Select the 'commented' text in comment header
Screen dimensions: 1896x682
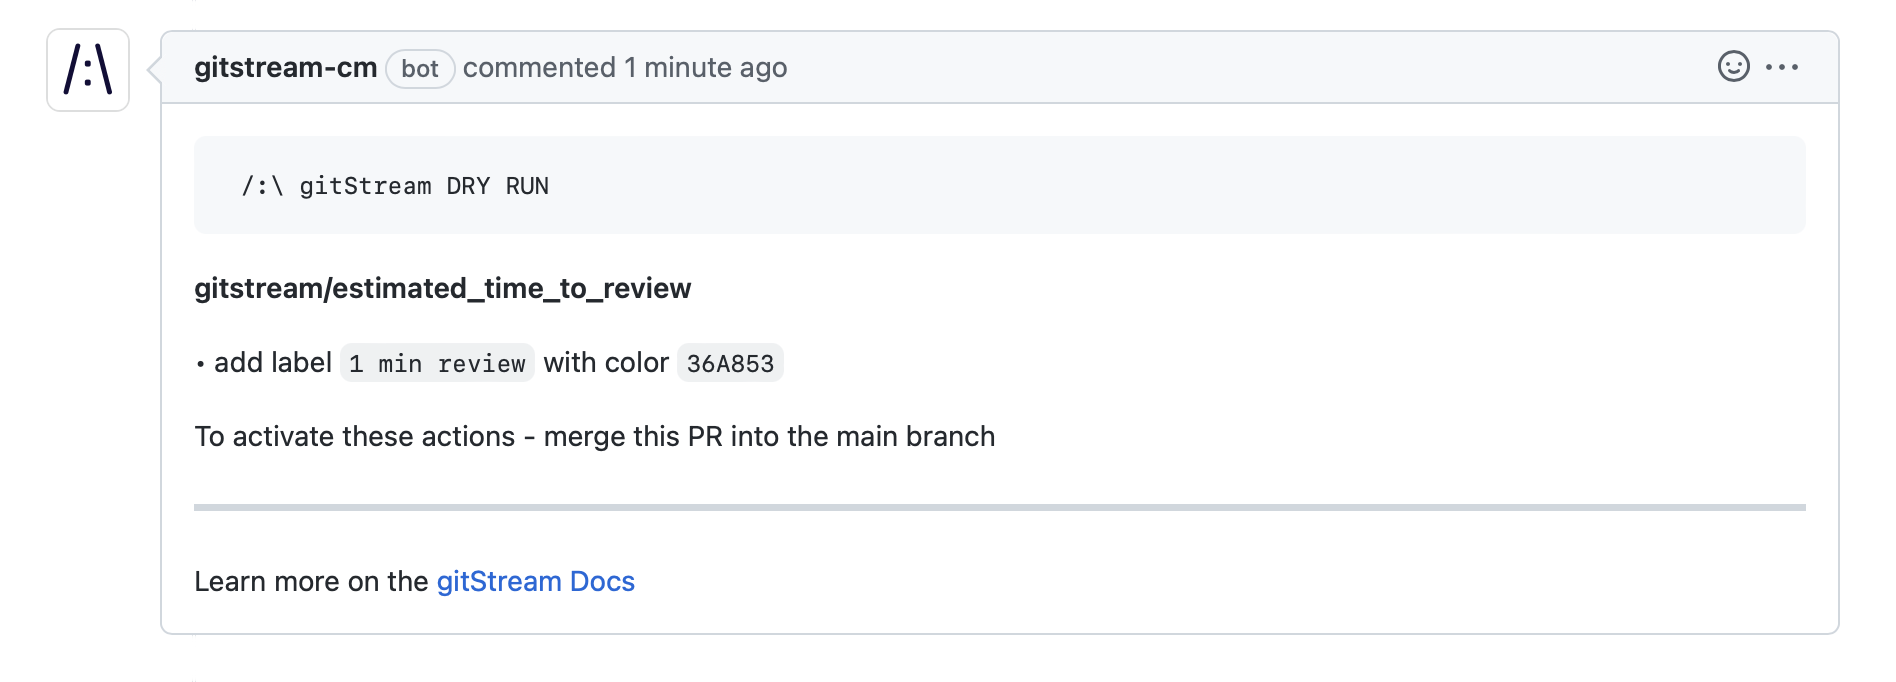coord(539,67)
